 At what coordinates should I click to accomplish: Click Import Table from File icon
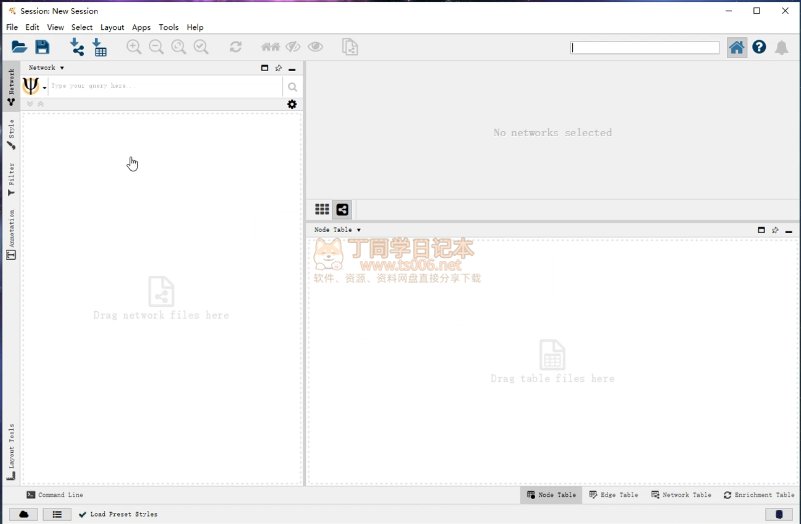click(99, 47)
